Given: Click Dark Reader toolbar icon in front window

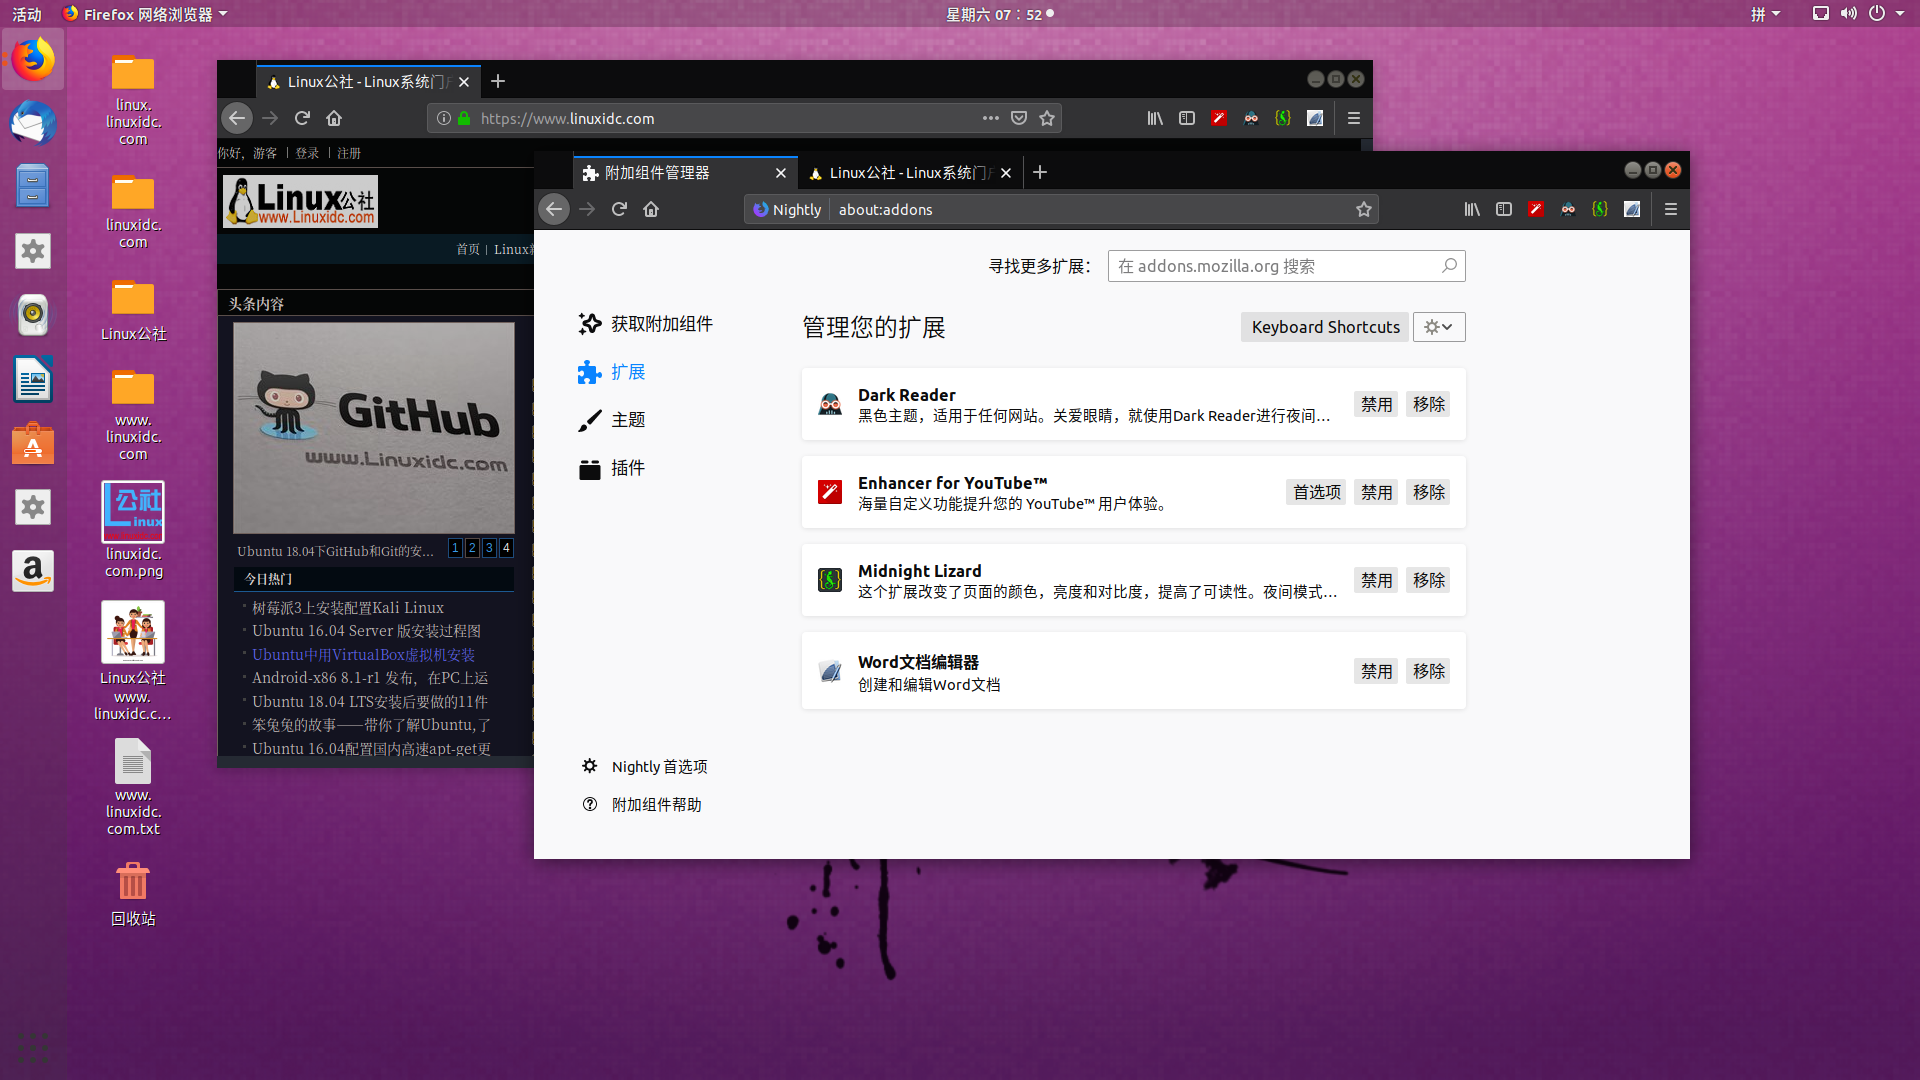Looking at the screenshot, I should click(1568, 209).
